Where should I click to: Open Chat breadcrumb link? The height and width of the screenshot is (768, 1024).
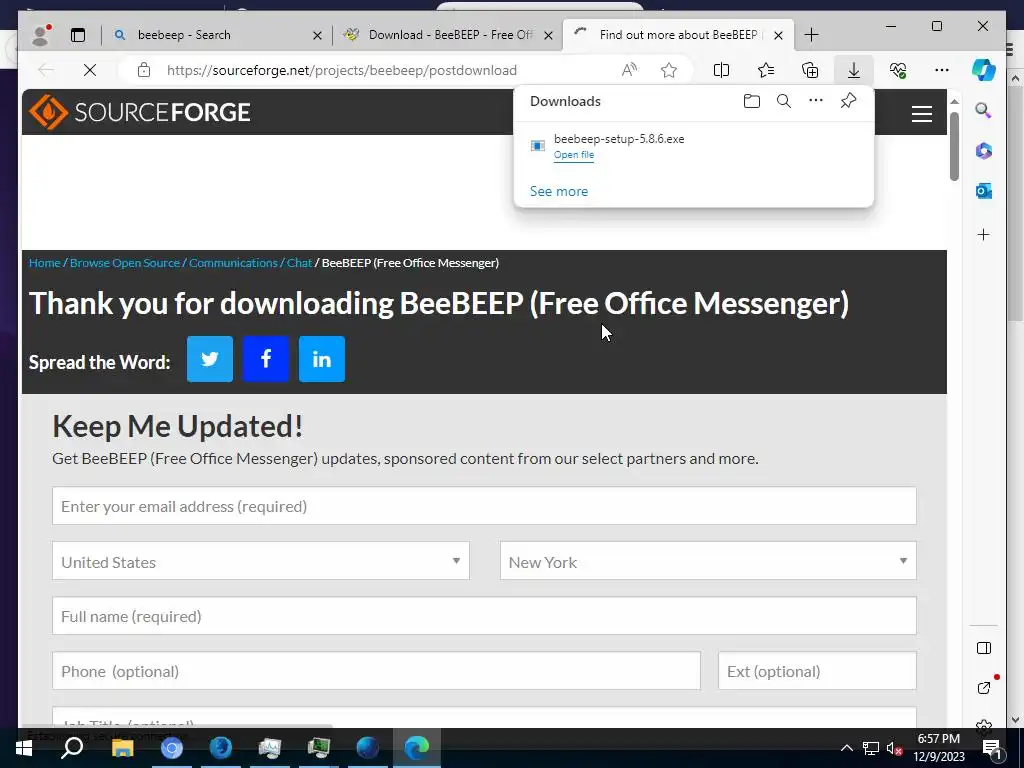pos(299,263)
